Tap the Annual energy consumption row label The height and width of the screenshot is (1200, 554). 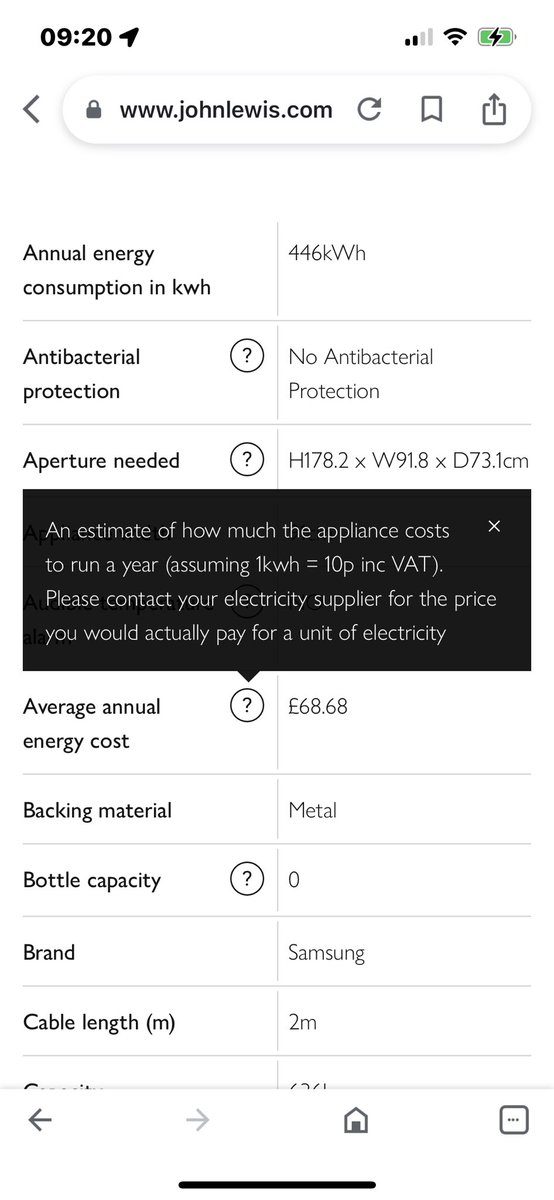117,270
